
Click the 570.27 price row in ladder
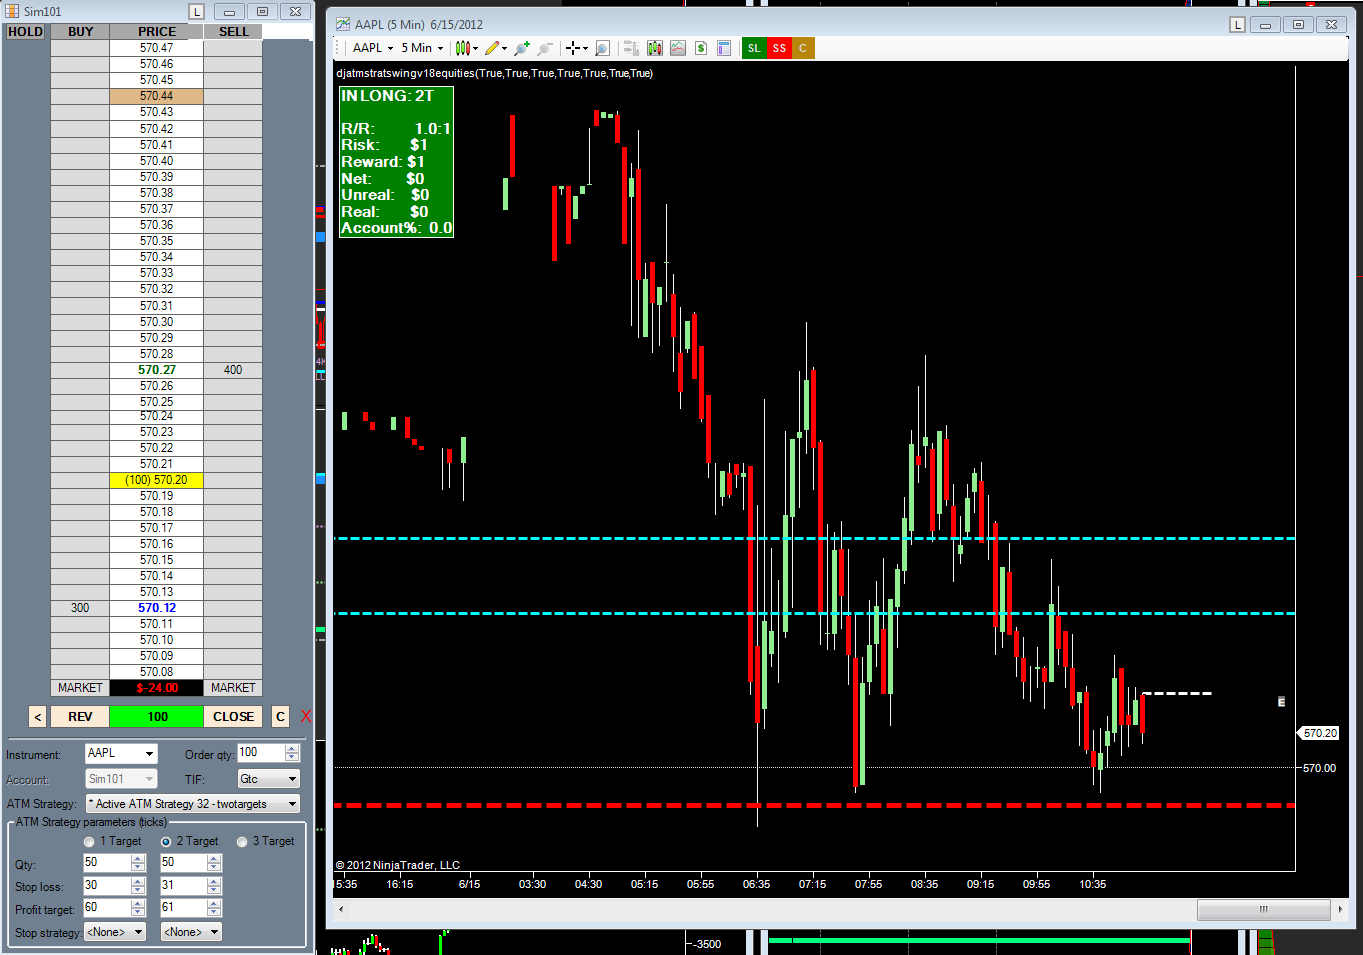pyautogui.click(x=157, y=370)
